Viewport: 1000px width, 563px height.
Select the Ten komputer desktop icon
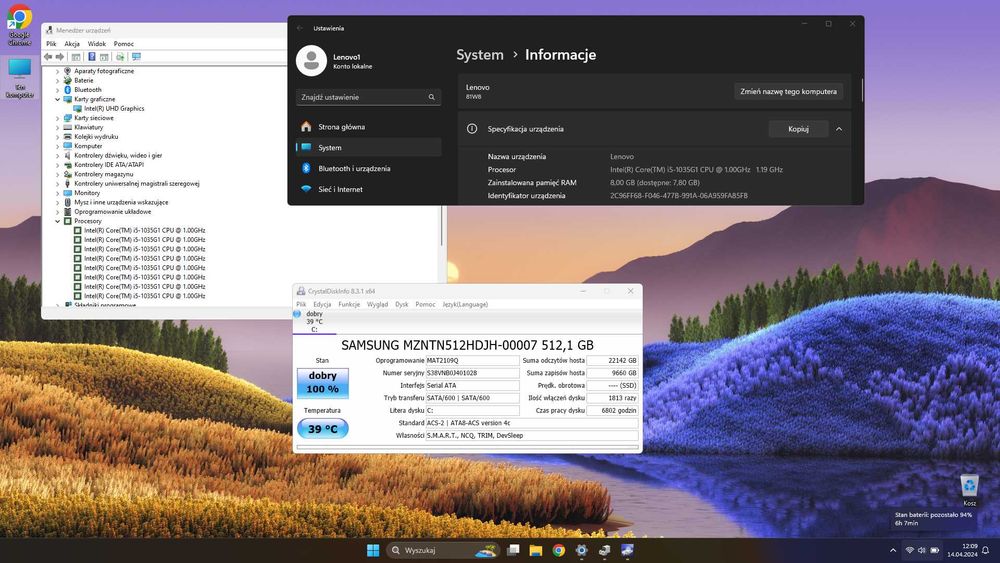(x=19, y=78)
